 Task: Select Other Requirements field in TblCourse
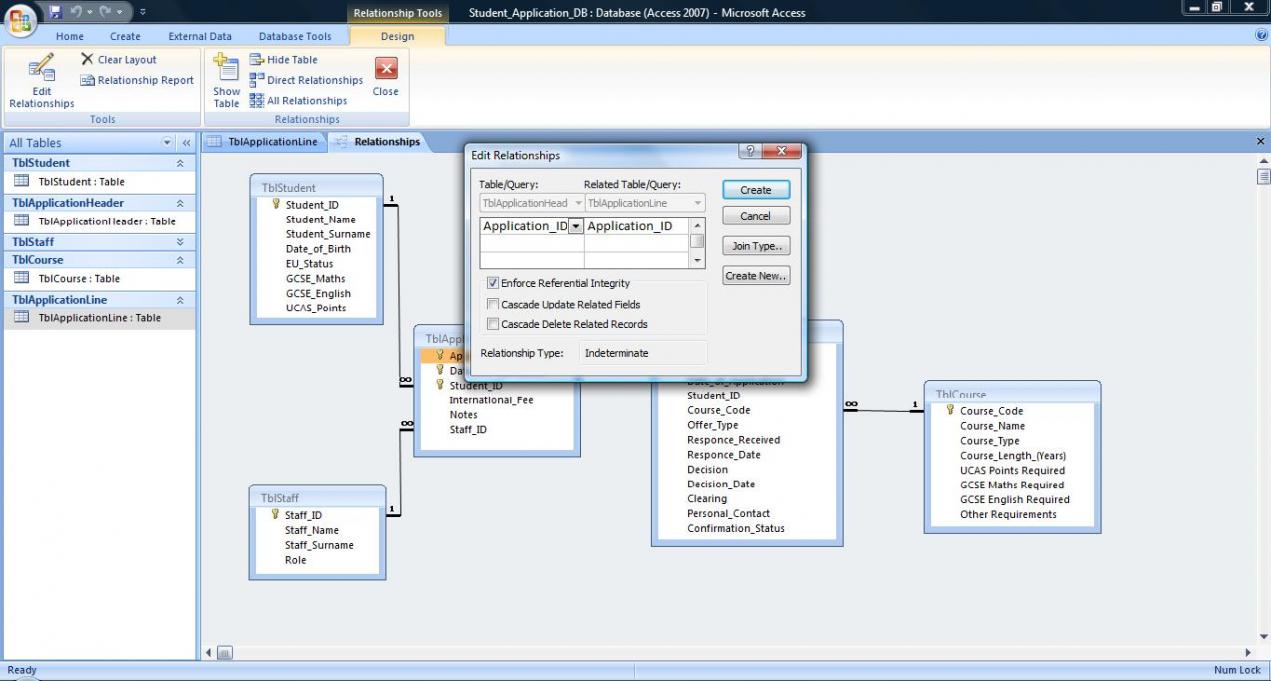(1008, 515)
